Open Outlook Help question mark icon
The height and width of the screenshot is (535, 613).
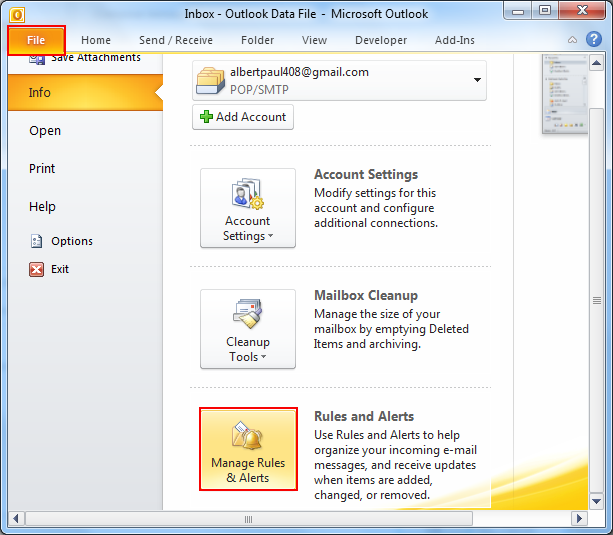(593, 39)
